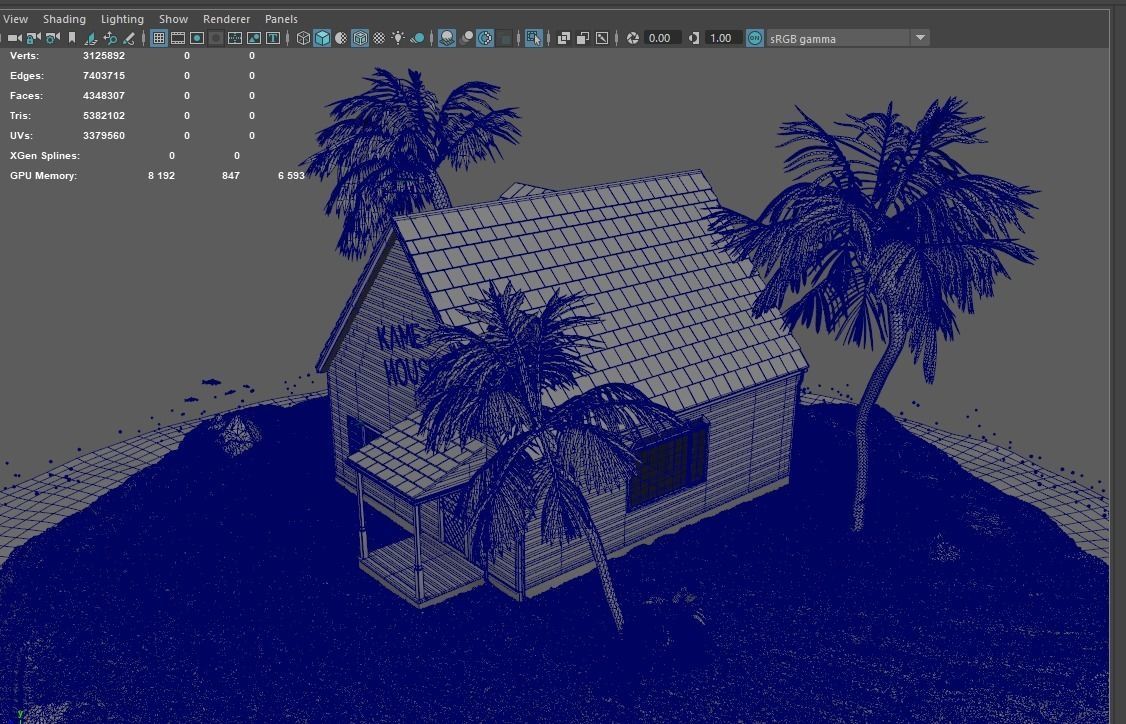Click the Exposure value field 0.00

663,38
